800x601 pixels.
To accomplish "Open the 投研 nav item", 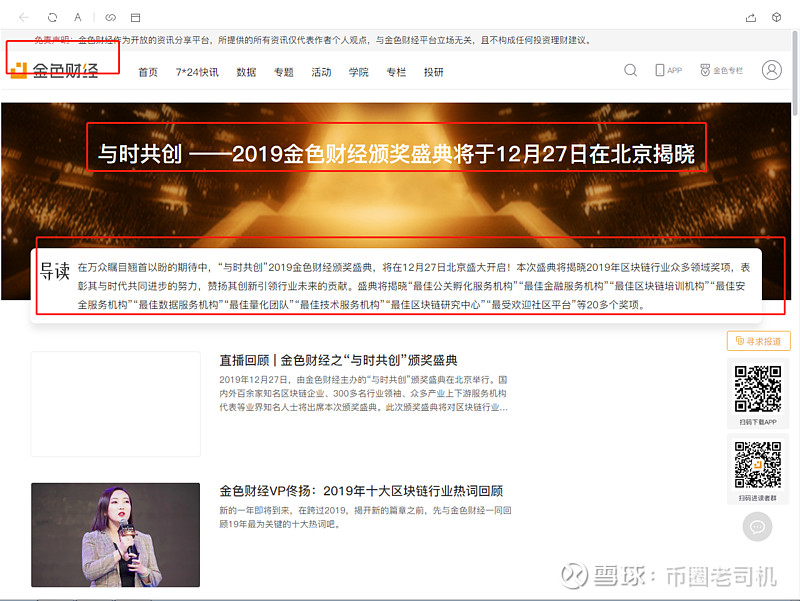I will coord(434,72).
